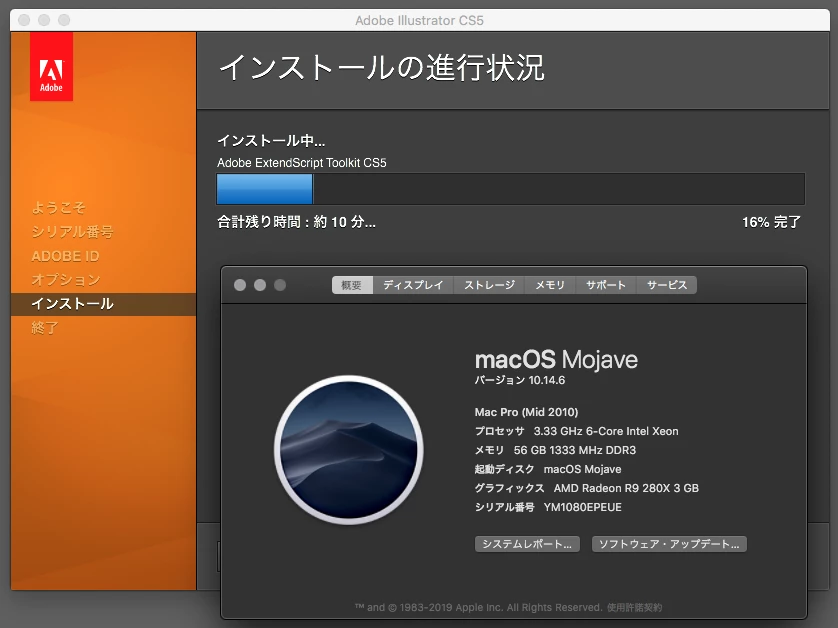Click the 56 GB 1333 MHz DDR3 value
Image resolution: width=838 pixels, height=628 pixels.
tap(575, 450)
